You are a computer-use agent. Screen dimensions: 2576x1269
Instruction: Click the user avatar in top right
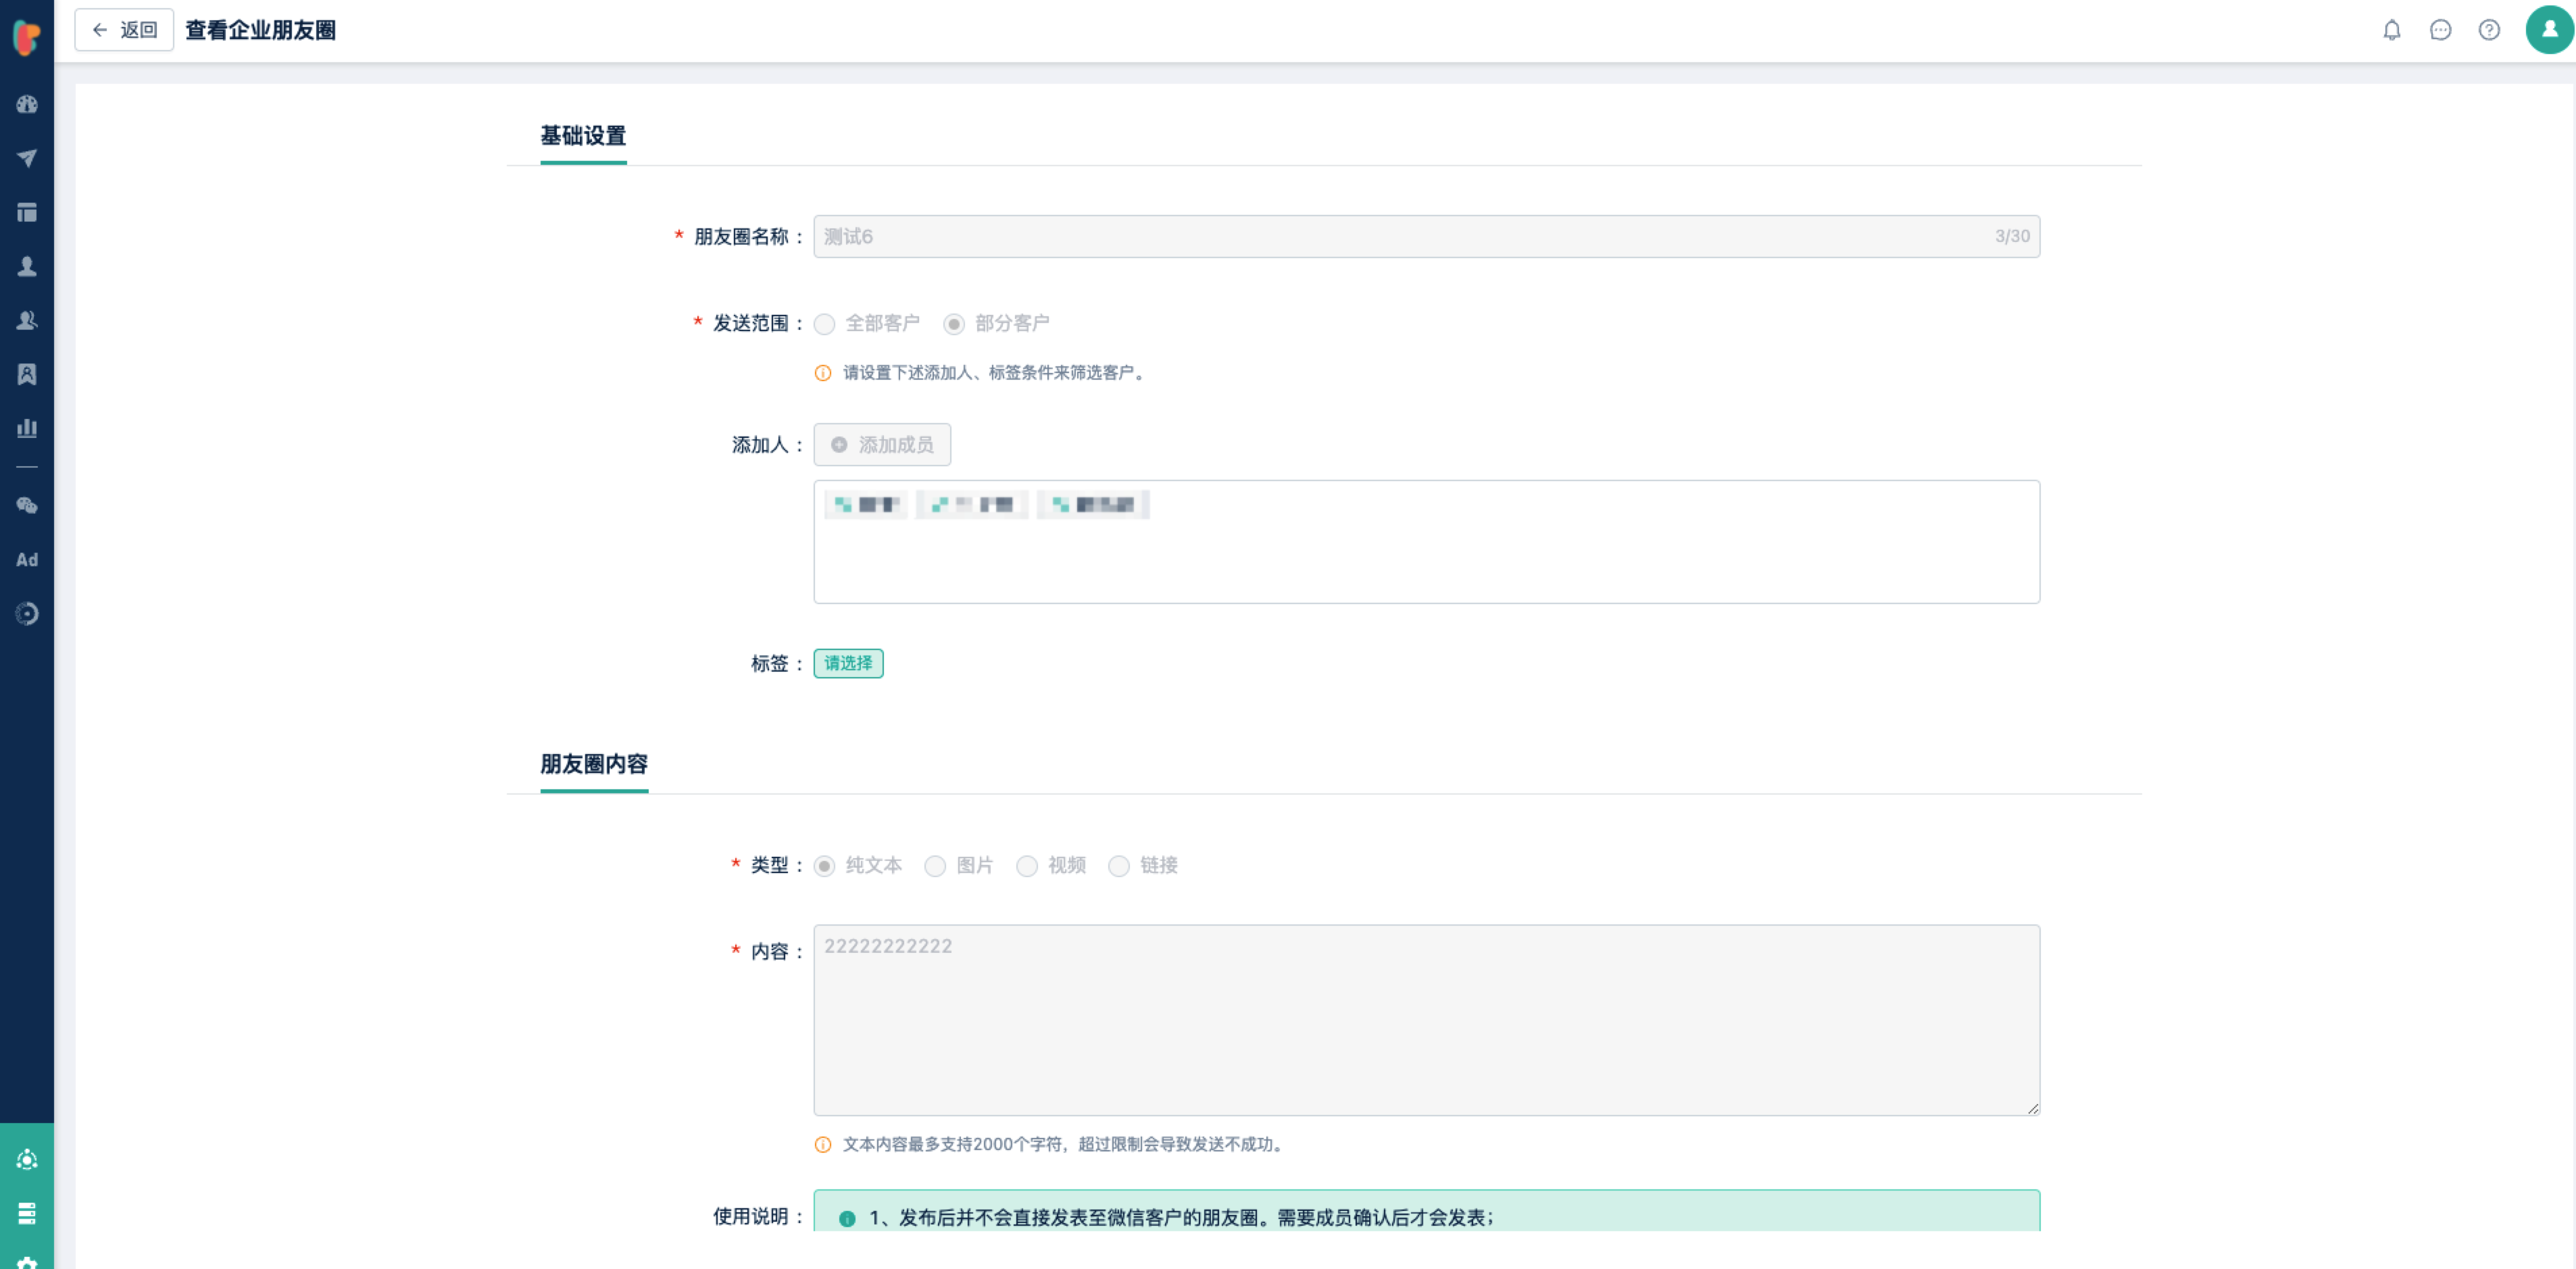pos(2548,30)
